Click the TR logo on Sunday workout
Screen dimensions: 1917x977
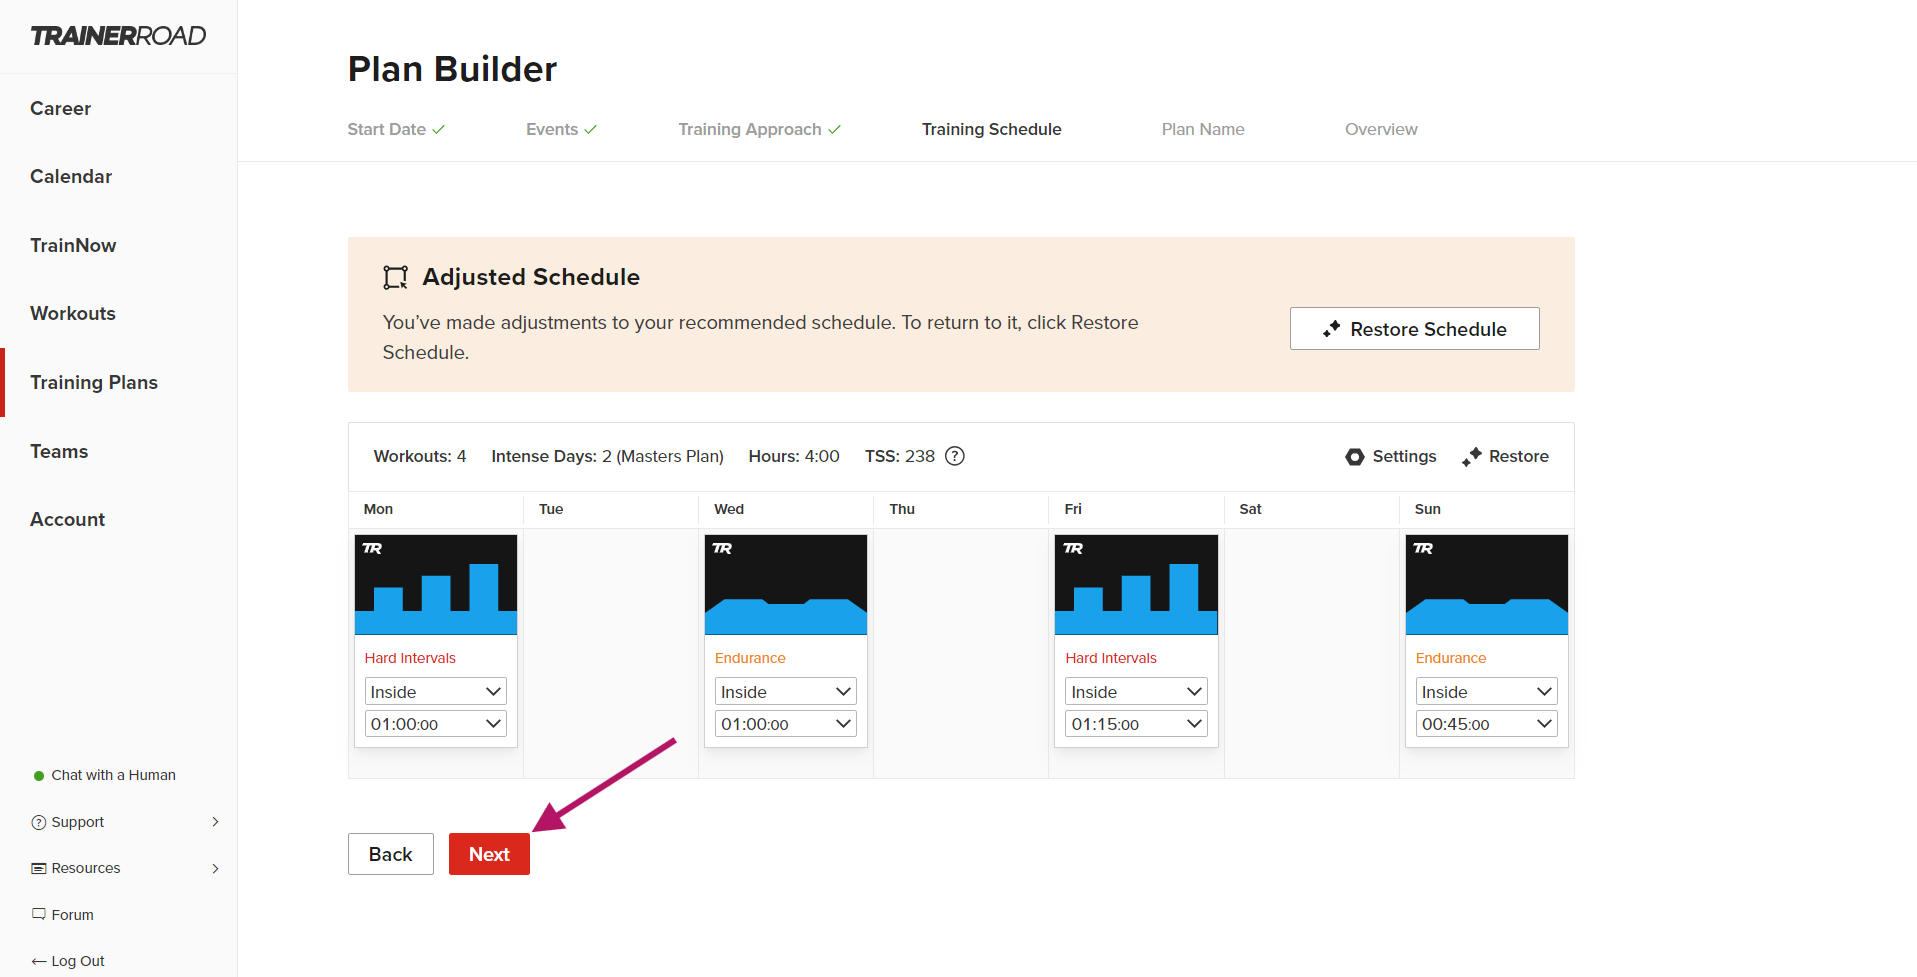1423,548
